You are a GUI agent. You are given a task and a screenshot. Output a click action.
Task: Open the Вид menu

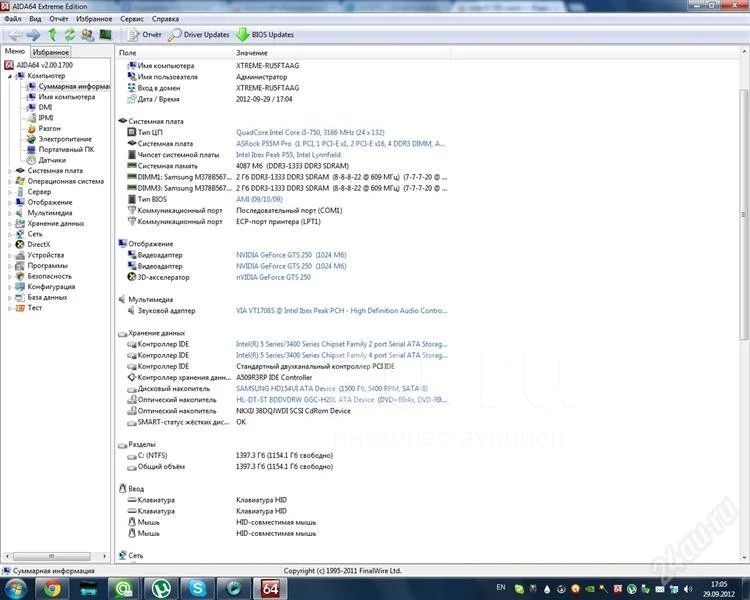(35, 19)
